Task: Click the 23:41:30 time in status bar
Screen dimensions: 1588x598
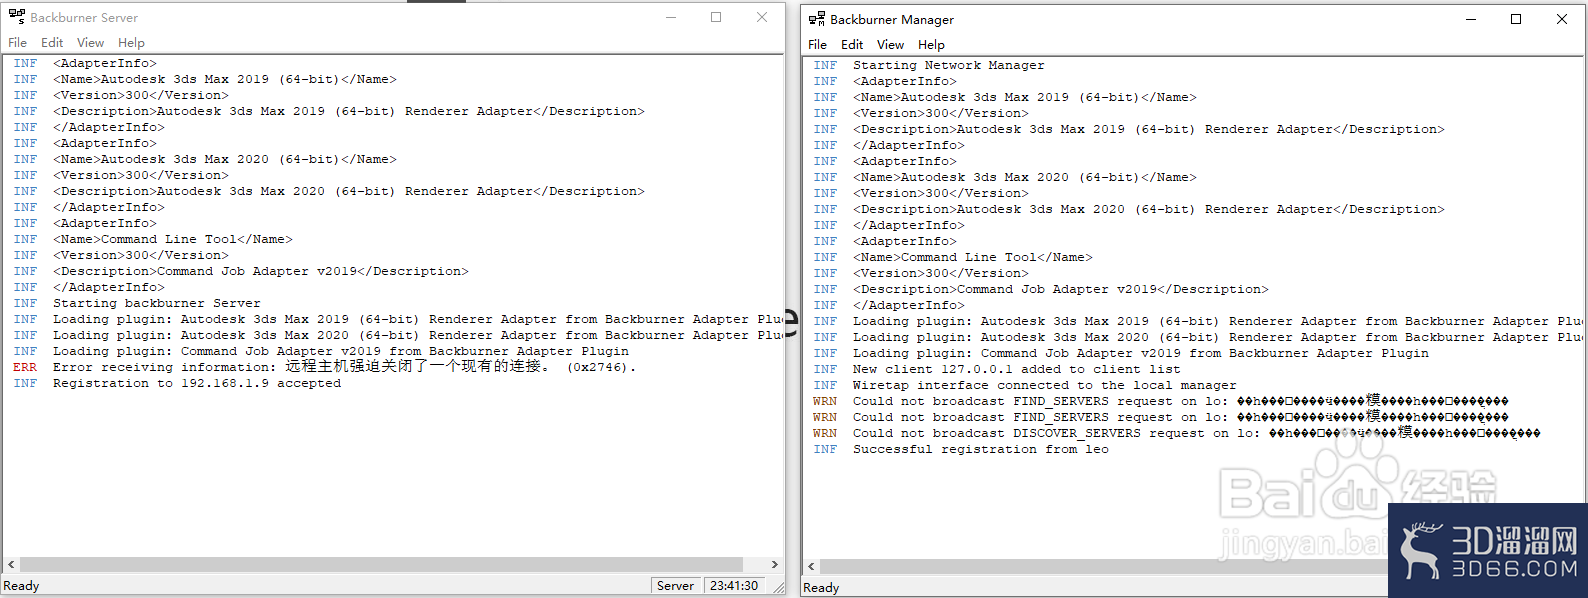Action: [734, 586]
